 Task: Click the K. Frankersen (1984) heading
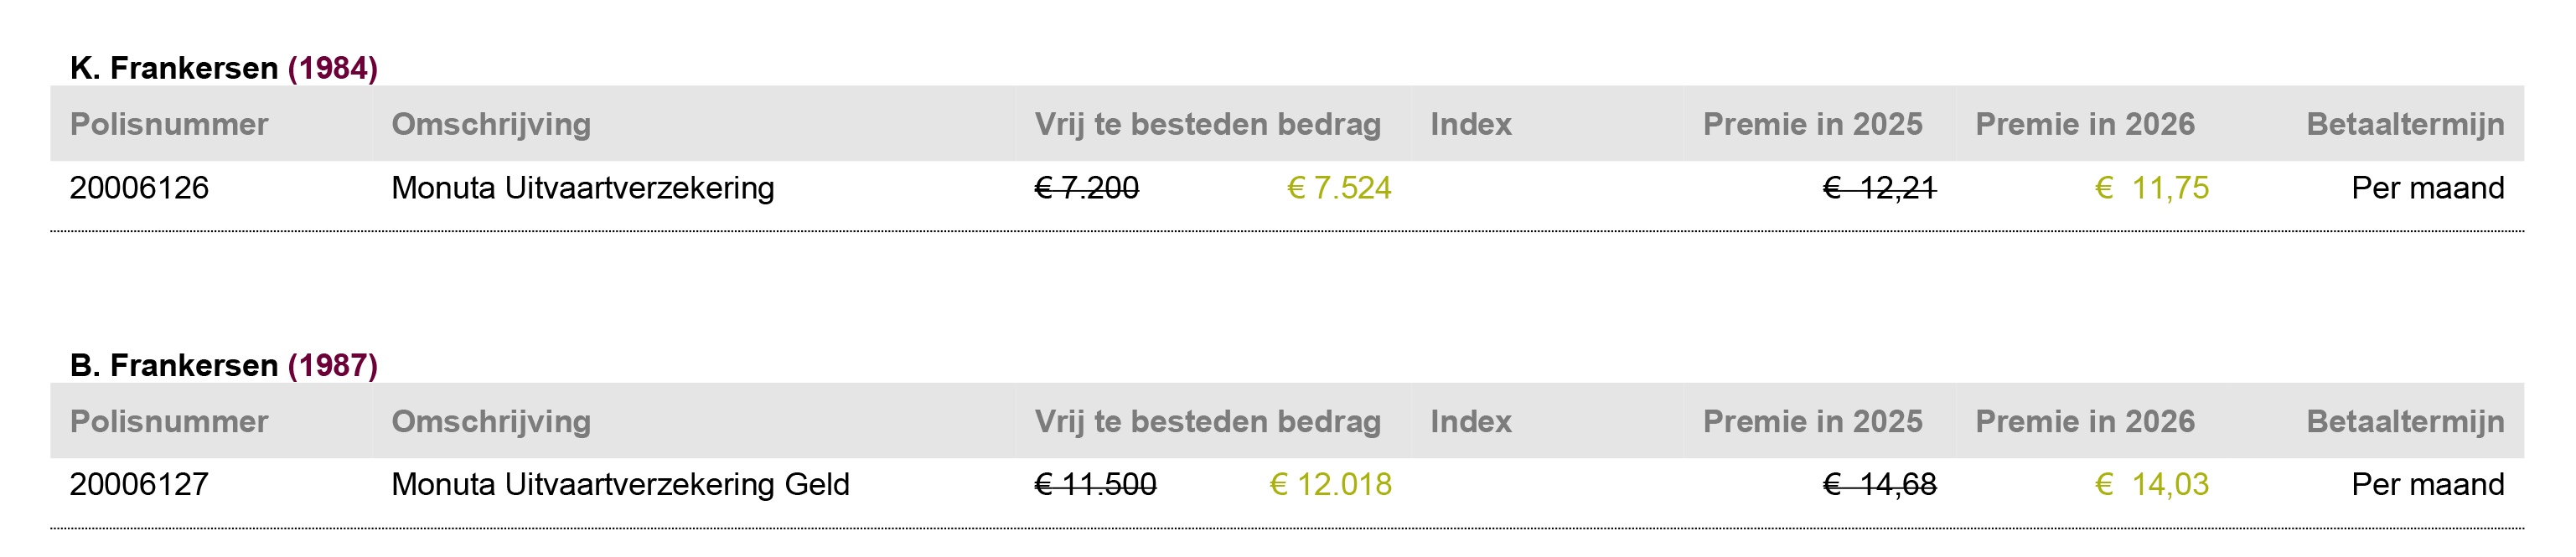(x=223, y=68)
